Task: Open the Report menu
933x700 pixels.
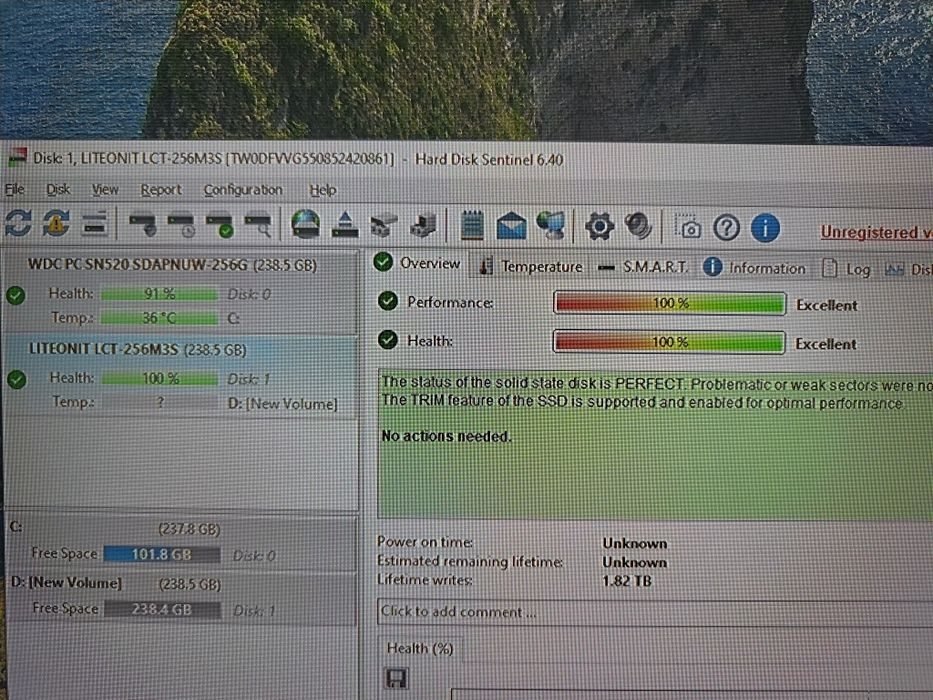Action: [x=161, y=190]
